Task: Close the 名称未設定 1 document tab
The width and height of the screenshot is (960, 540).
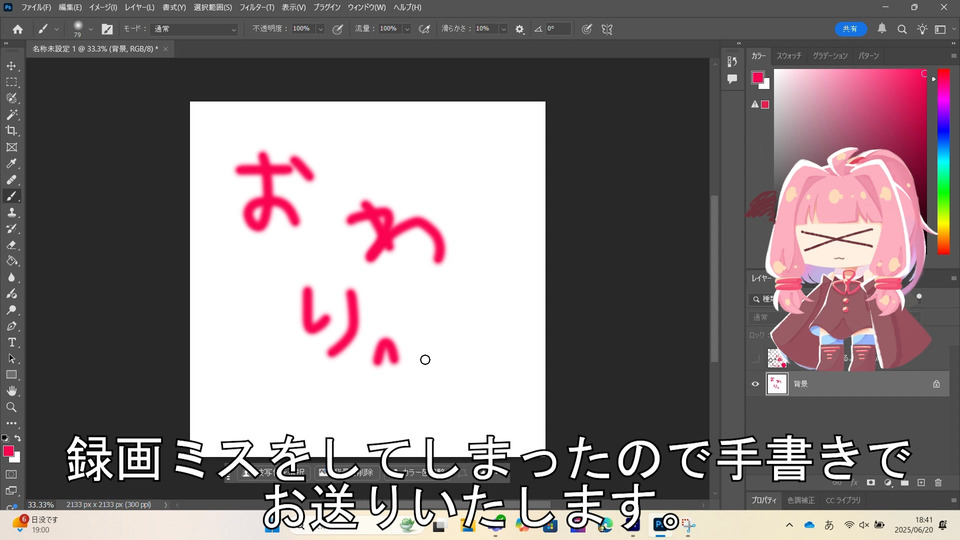Action: (165, 49)
